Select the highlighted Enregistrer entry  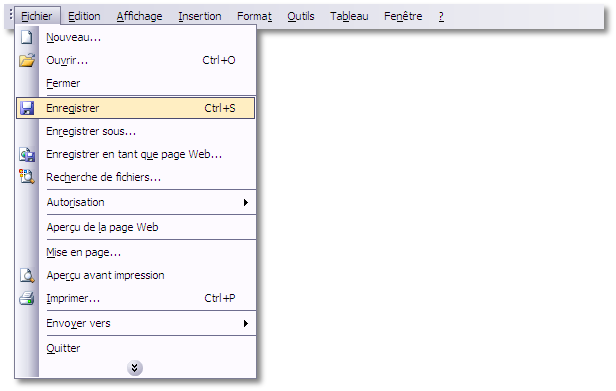coord(136,108)
